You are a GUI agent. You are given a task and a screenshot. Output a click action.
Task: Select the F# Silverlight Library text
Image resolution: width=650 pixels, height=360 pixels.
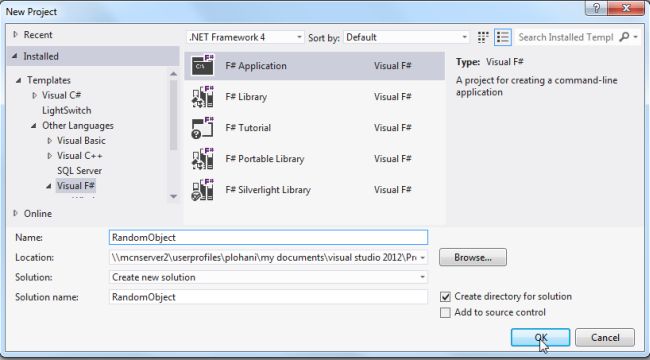[268, 190]
